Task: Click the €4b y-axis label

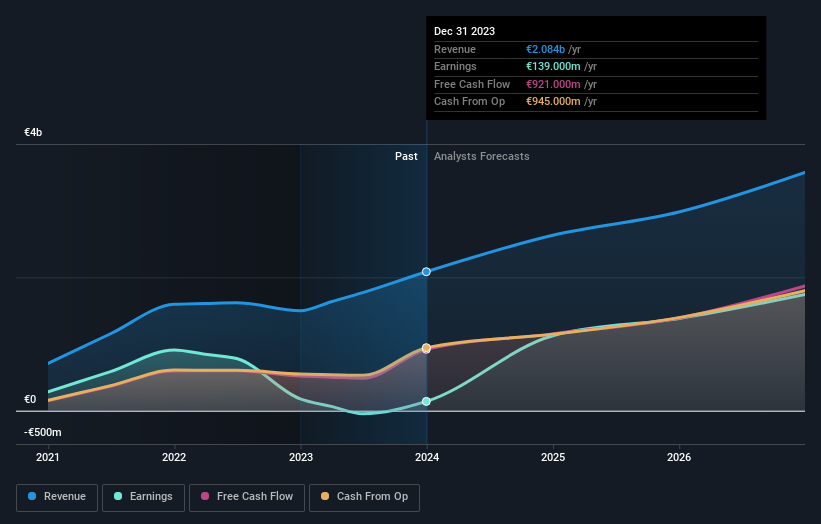Action: click(33, 132)
